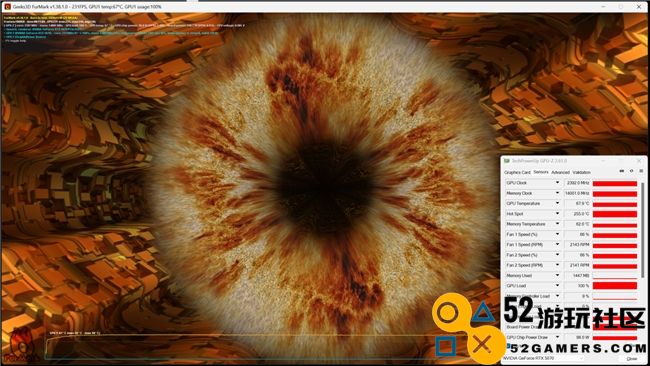Viewport: 650px width, 366px height.
Task: Click the Hot Spot sensor label
Action: click(514, 214)
